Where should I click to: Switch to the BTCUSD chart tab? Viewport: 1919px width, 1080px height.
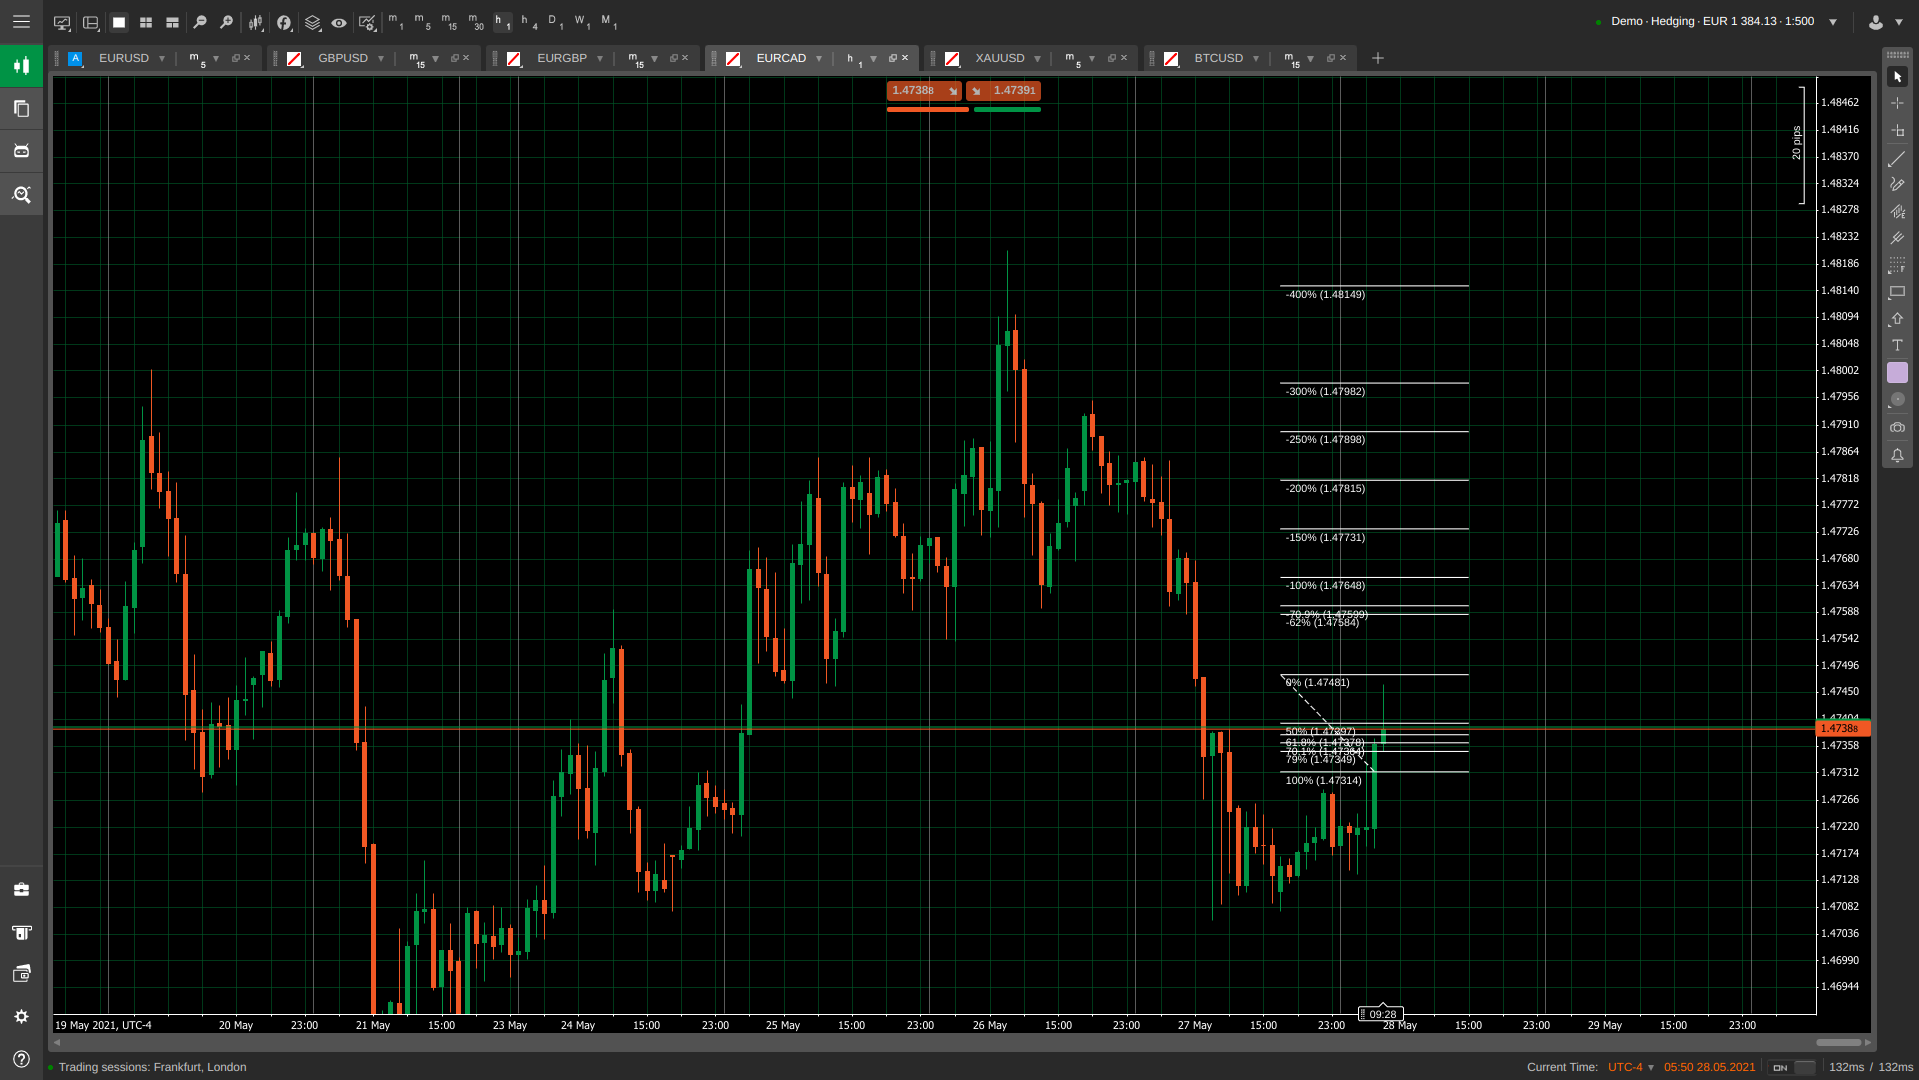coord(1218,58)
